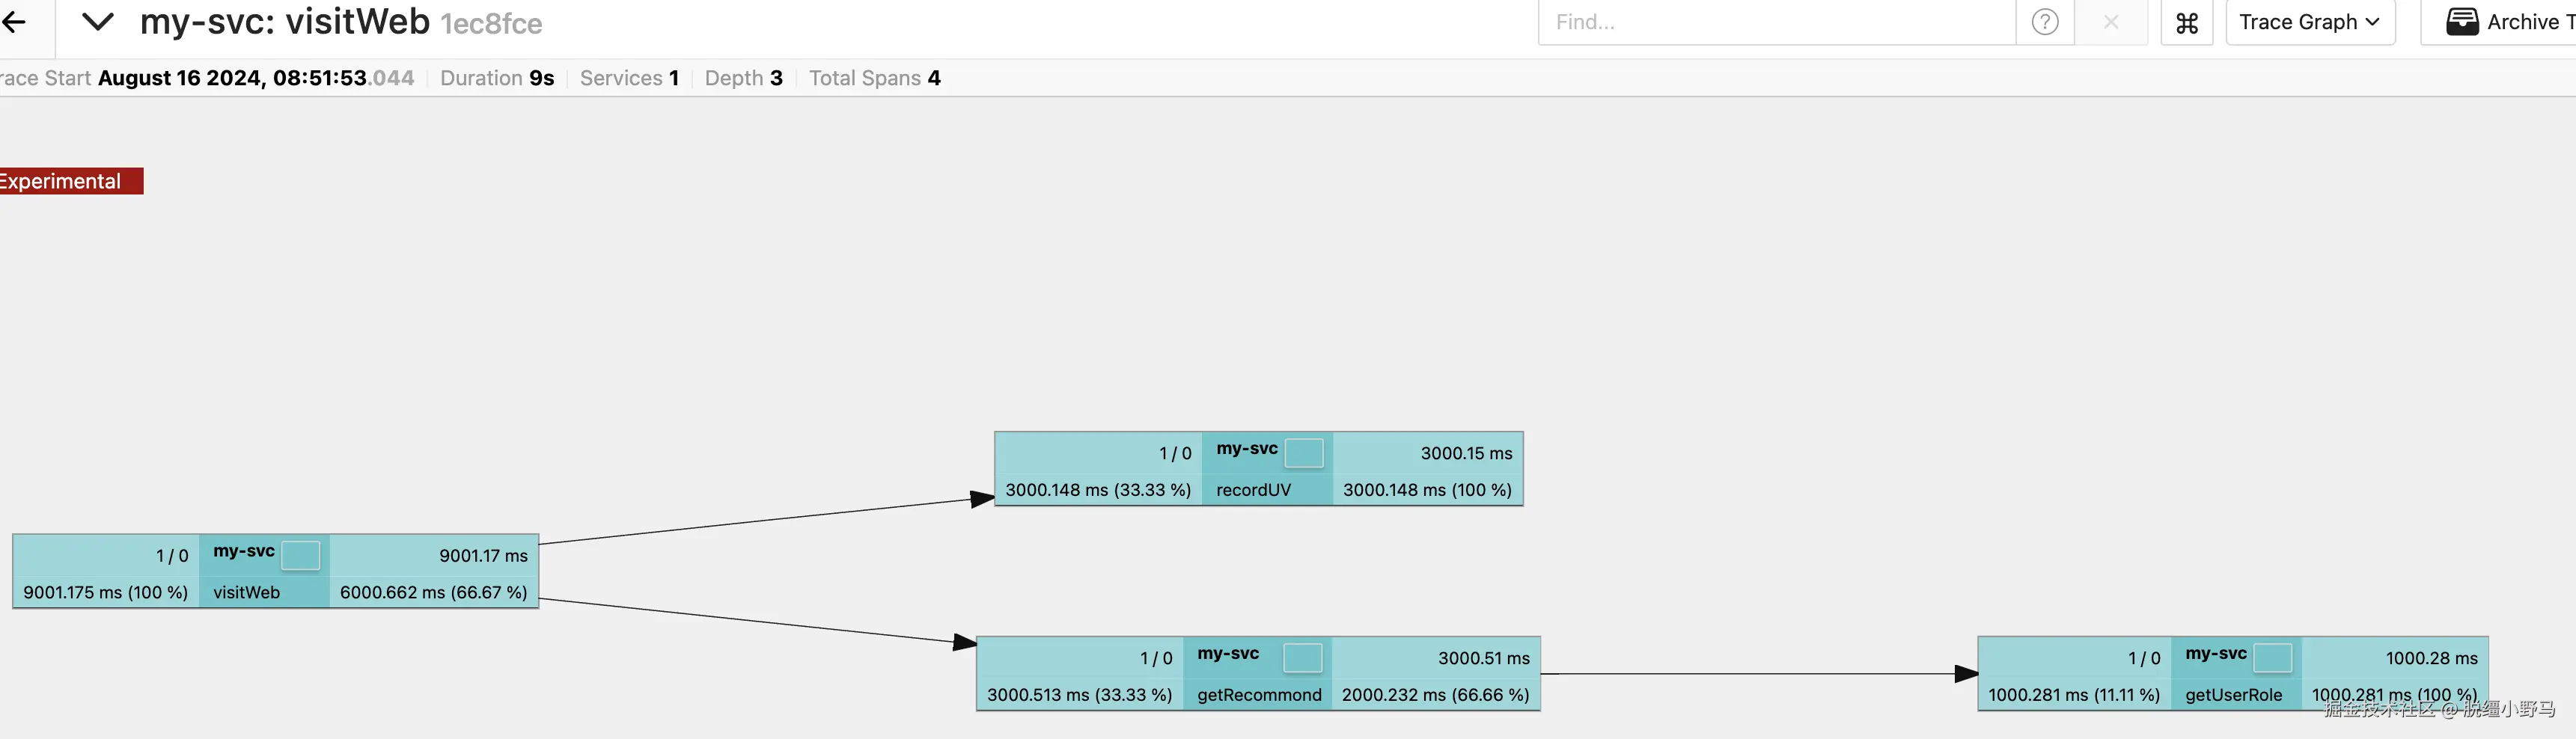
Task: Select the recordUV operation label
Action: tap(1253, 490)
